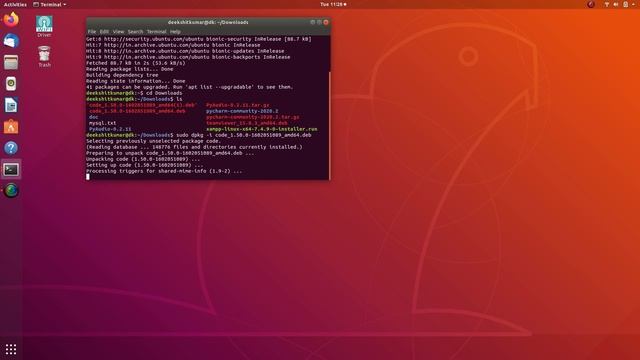Click the green globe dock icon
The width and height of the screenshot is (640, 360).
(11, 191)
